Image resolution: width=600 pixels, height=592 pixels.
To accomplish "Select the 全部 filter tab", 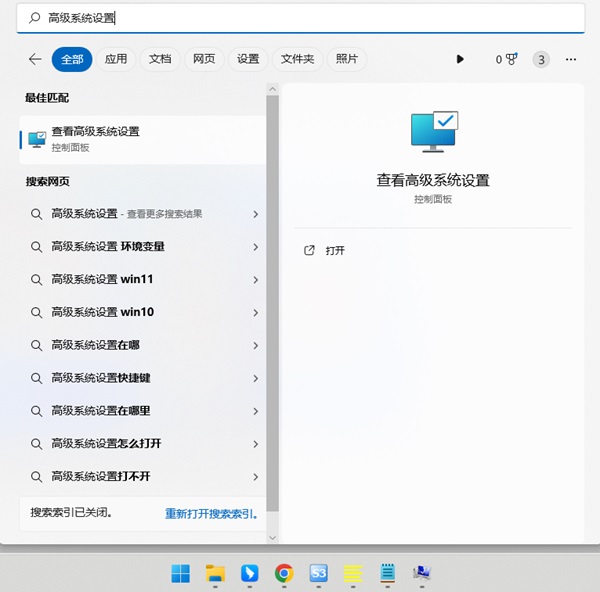I will pos(72,59).
